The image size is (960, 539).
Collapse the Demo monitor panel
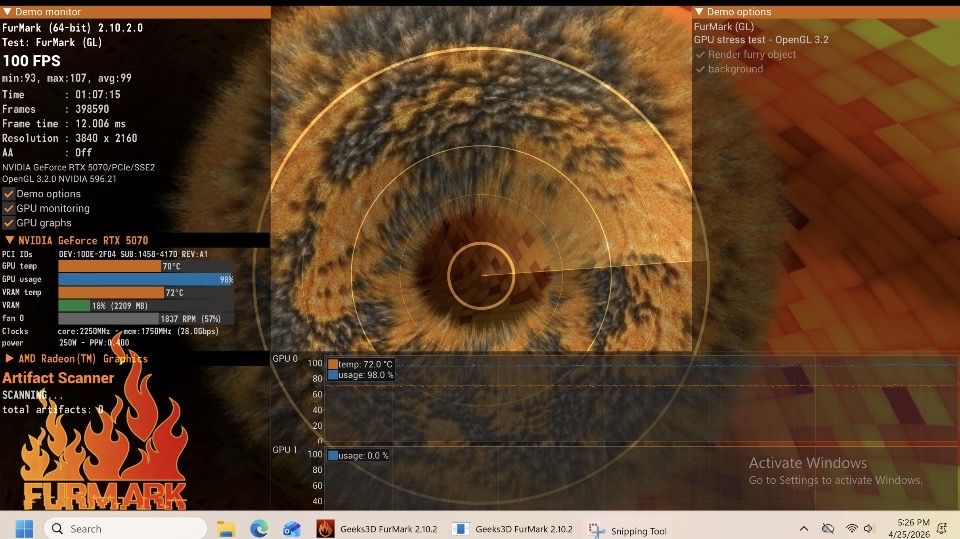(7, 12)
